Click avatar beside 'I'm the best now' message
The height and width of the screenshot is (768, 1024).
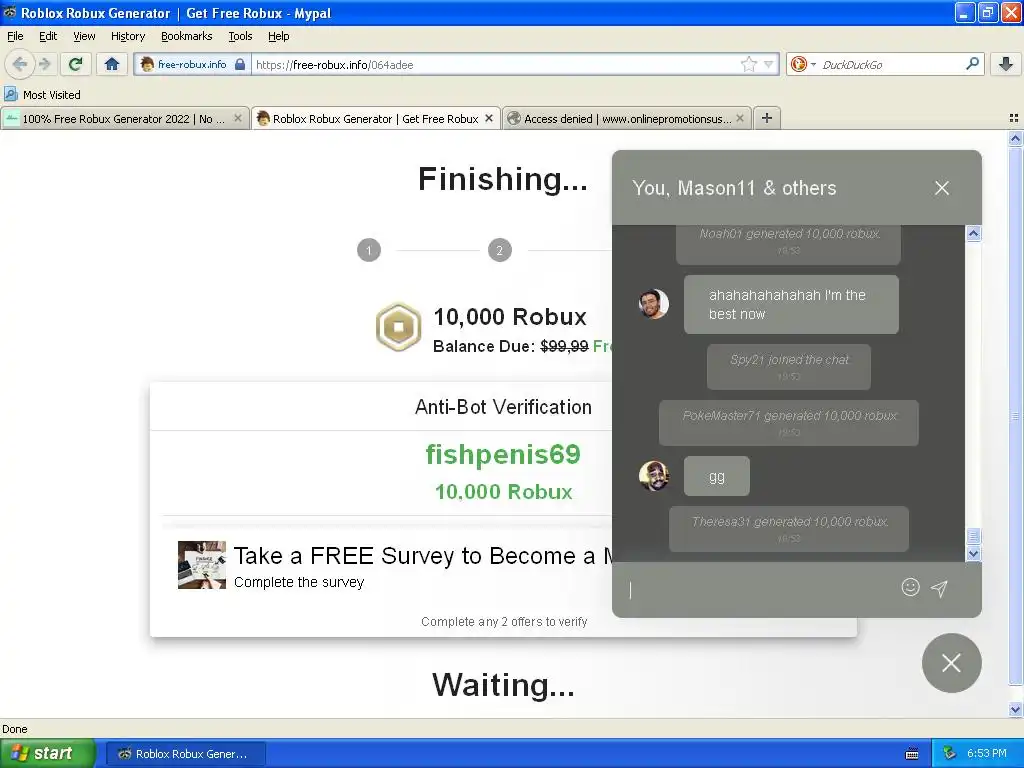(x=654, y=304)
